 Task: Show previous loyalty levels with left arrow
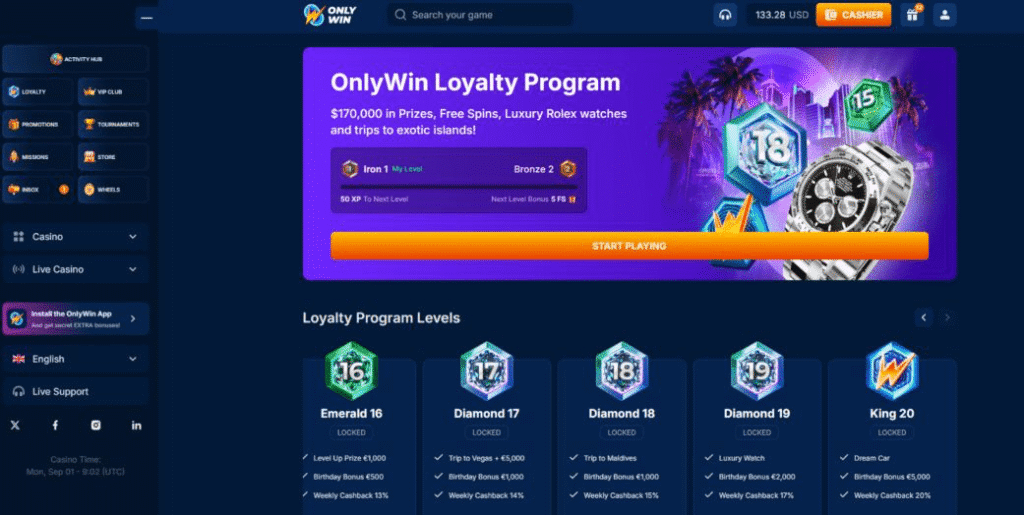click(x=923, y=318)
